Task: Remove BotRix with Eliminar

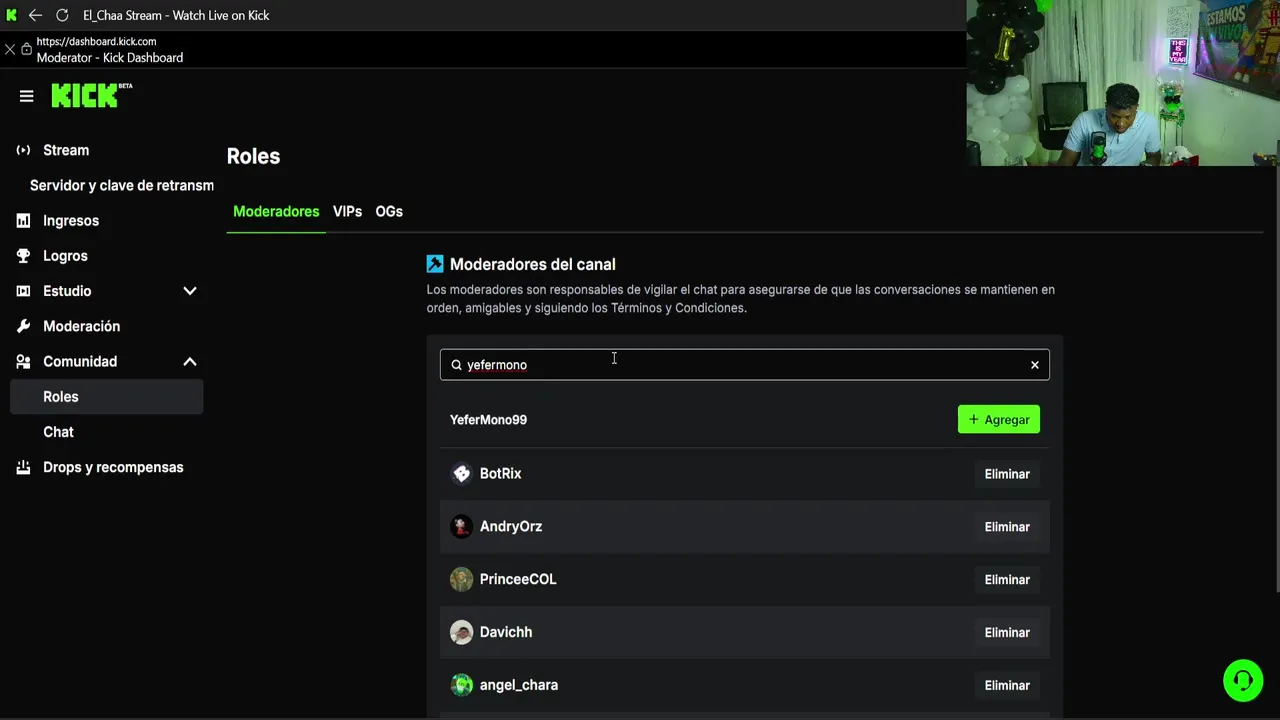Action: coord(1007,474)
